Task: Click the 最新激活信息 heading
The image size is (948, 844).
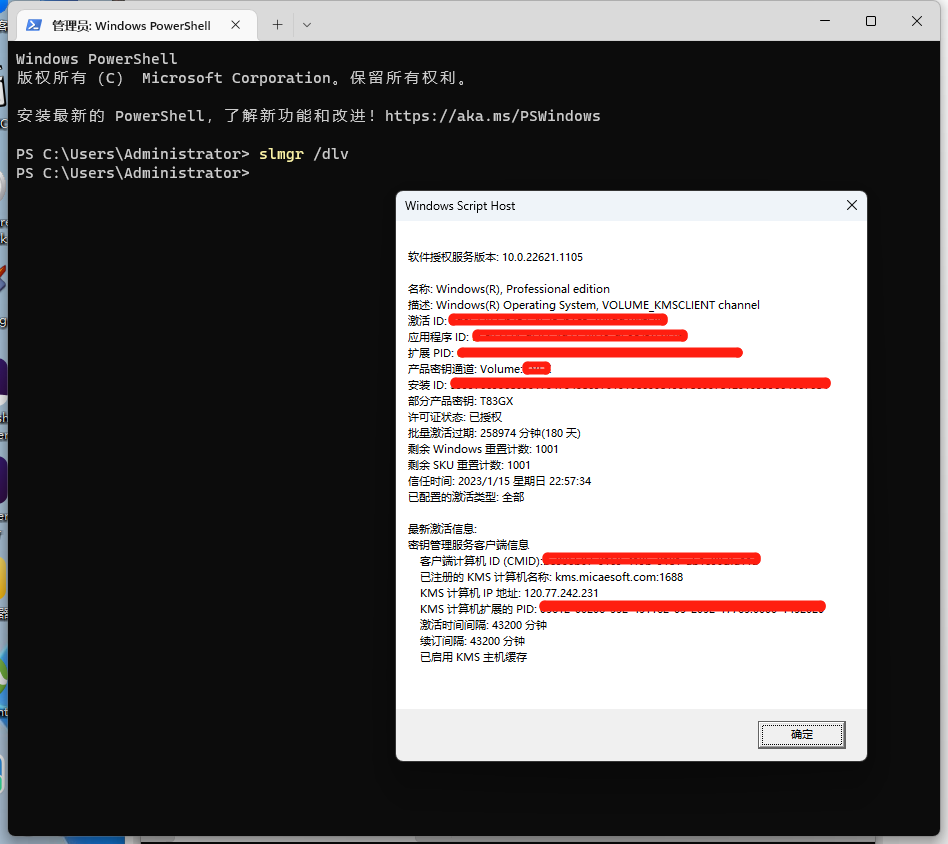Action: (443, 529)
